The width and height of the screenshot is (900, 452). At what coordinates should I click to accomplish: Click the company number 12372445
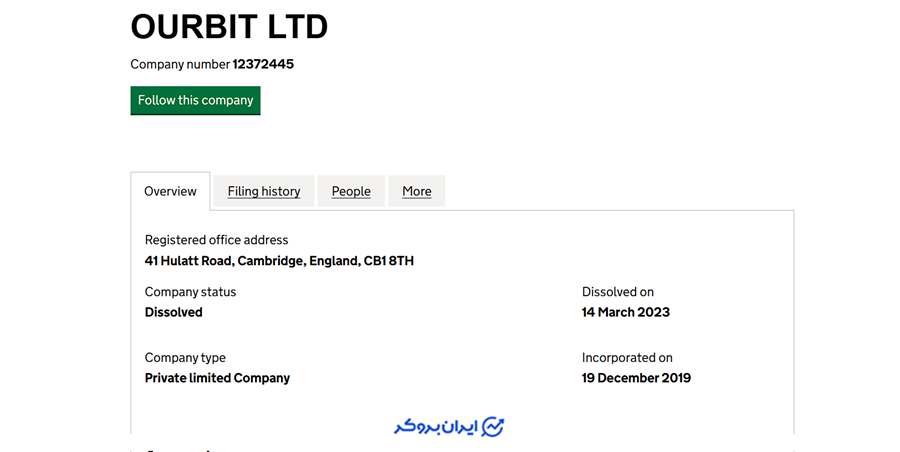[263, 64]
